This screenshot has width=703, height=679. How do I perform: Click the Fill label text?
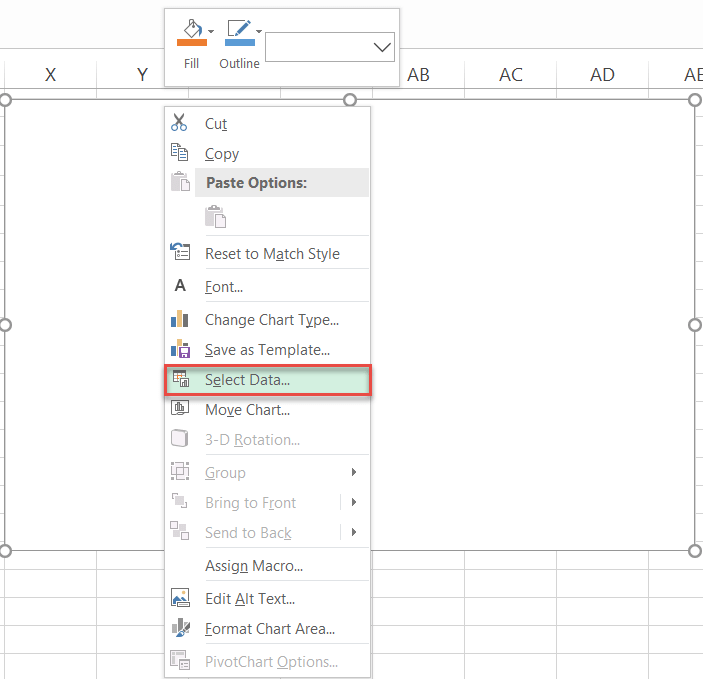(191, 64)
